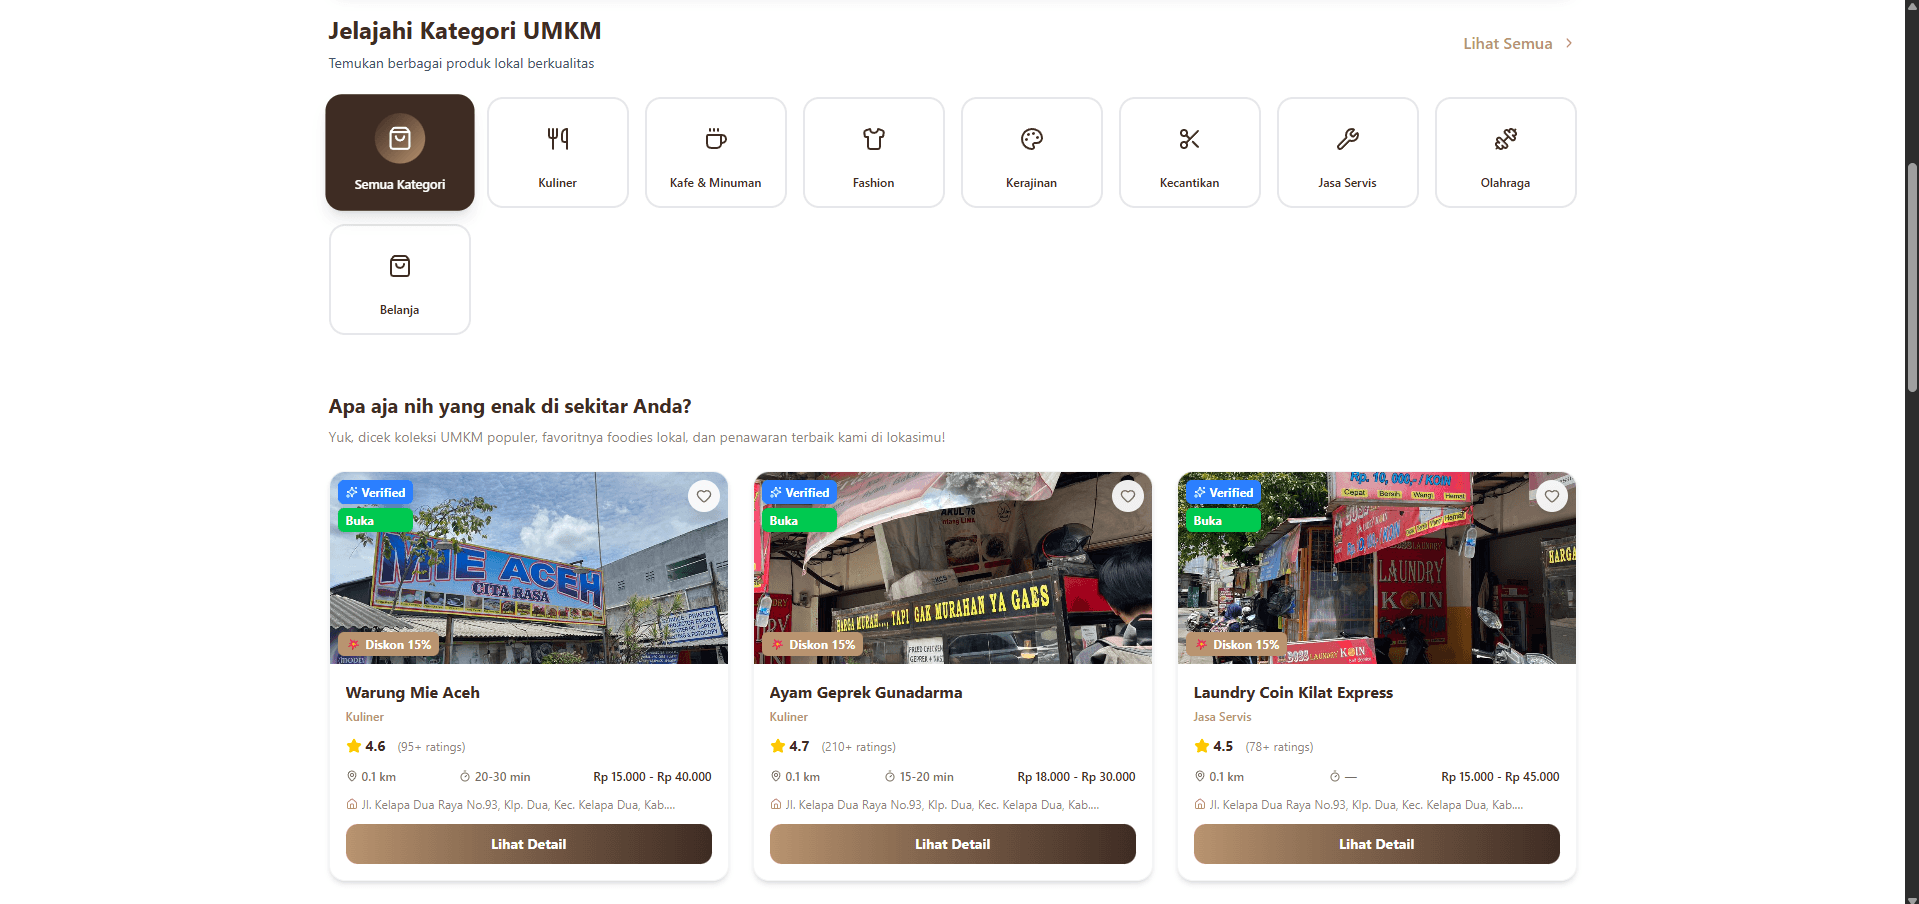Favorite Warung Mie Aceh with the heart toggle
This screenshot has height=904, width=1919.
(703, 496)
